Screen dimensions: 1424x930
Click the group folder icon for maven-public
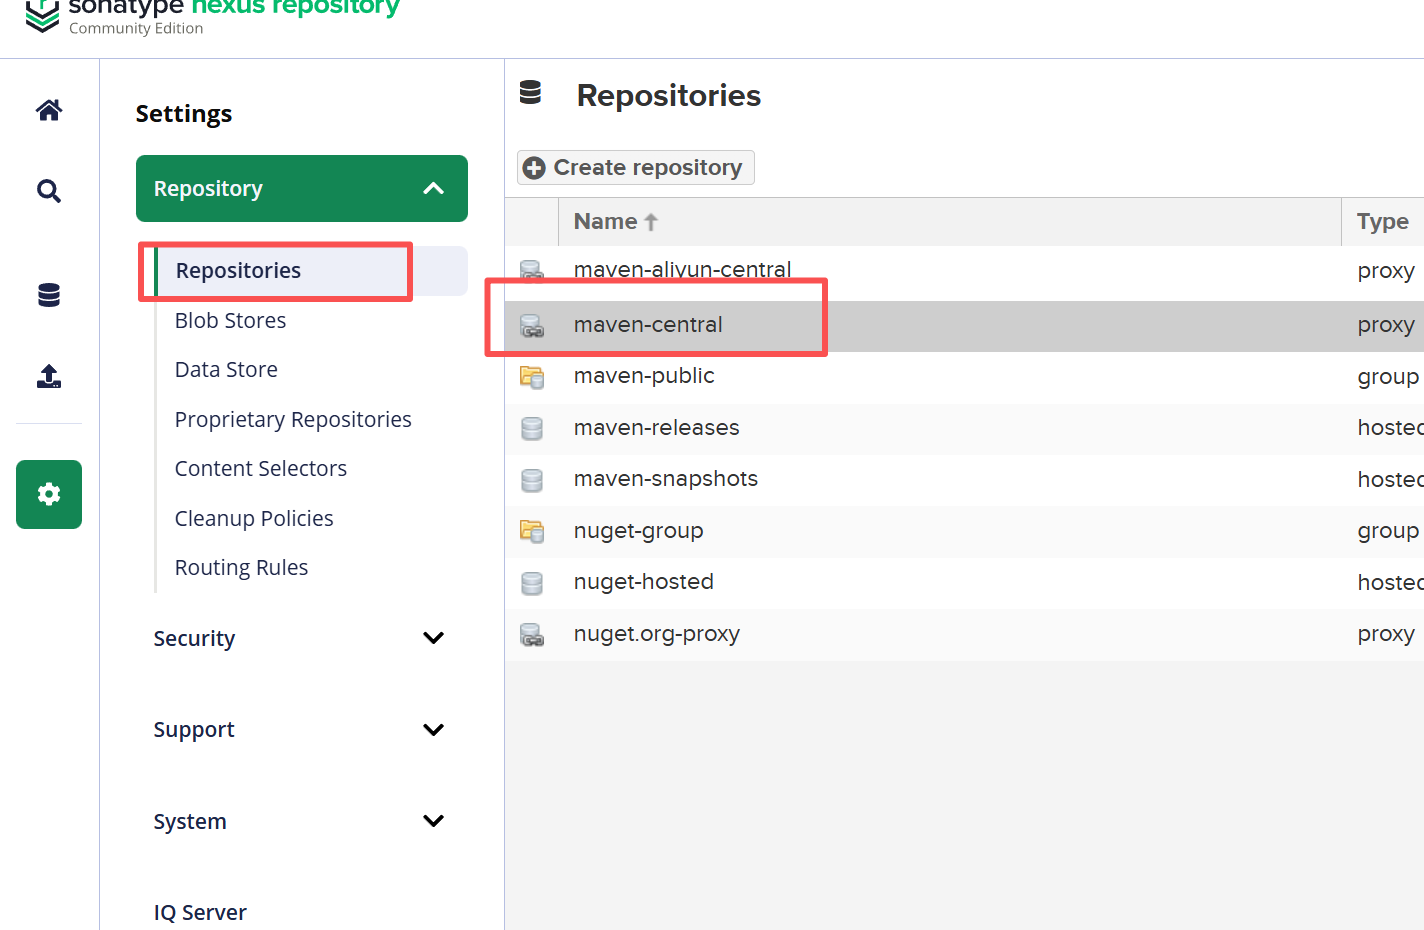[x=532, y=377]
